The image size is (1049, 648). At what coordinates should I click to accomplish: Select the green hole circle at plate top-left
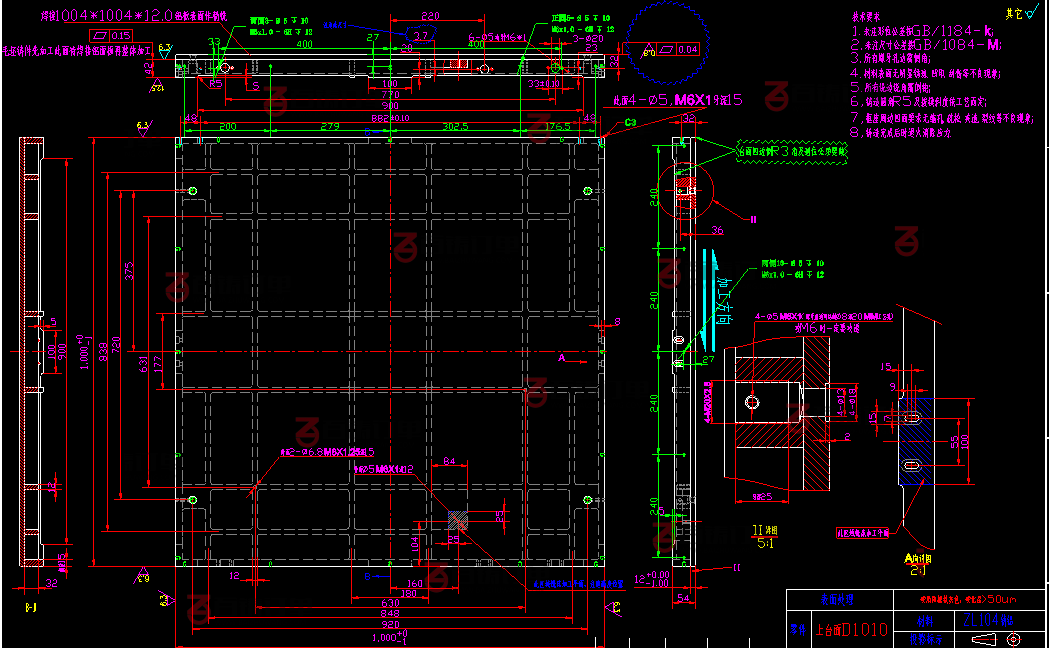[x=193, y=190]
